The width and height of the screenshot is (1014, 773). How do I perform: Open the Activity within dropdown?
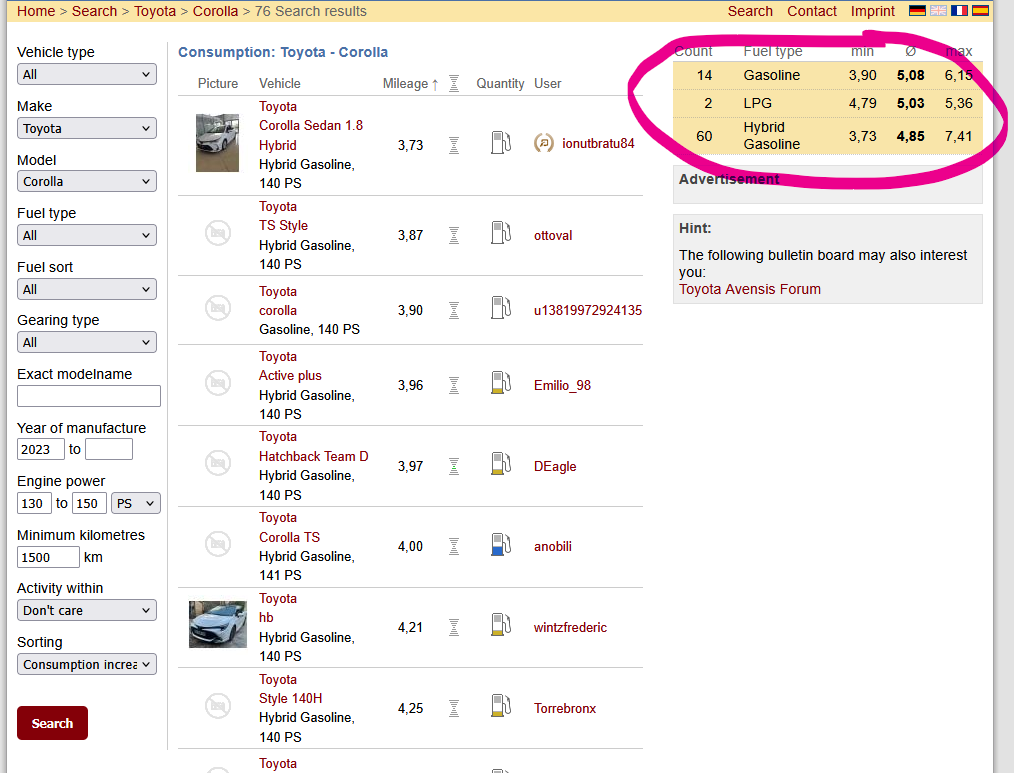pos(87,610)
